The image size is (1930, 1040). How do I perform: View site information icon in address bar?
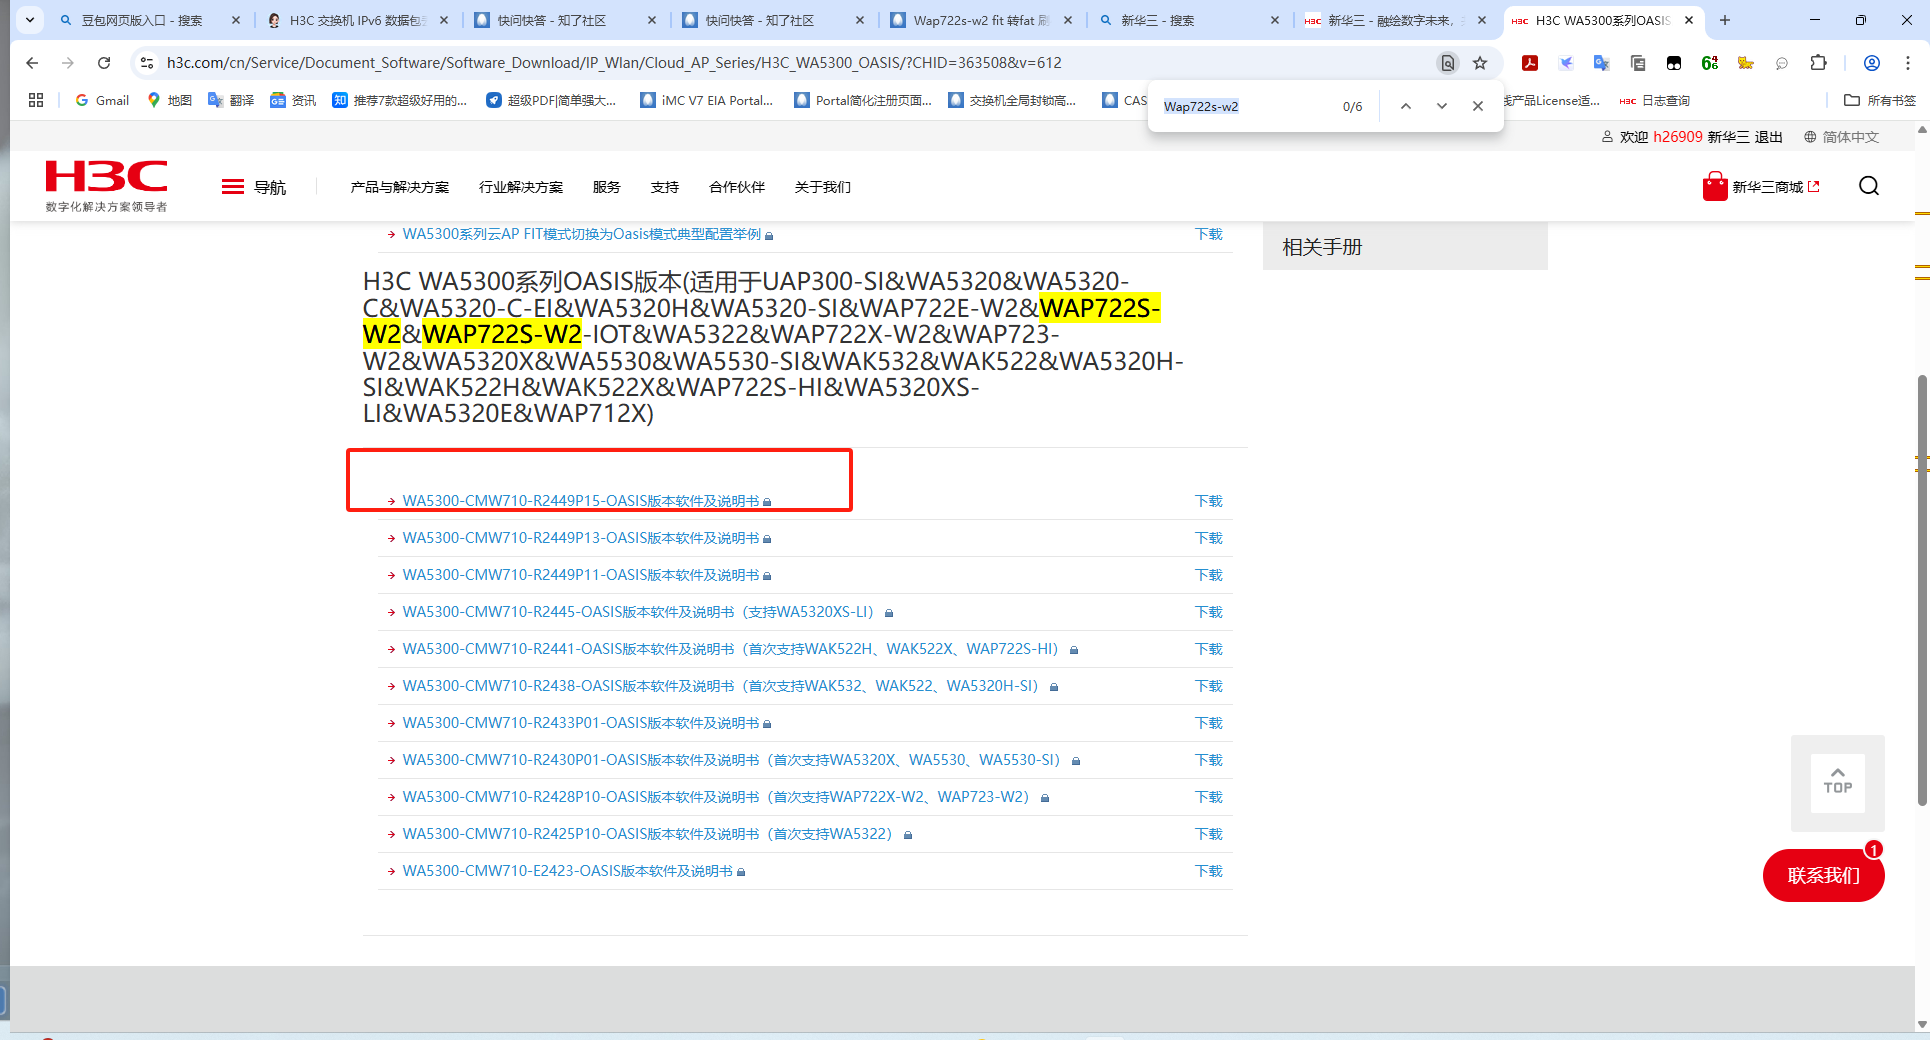pos(147,63)
